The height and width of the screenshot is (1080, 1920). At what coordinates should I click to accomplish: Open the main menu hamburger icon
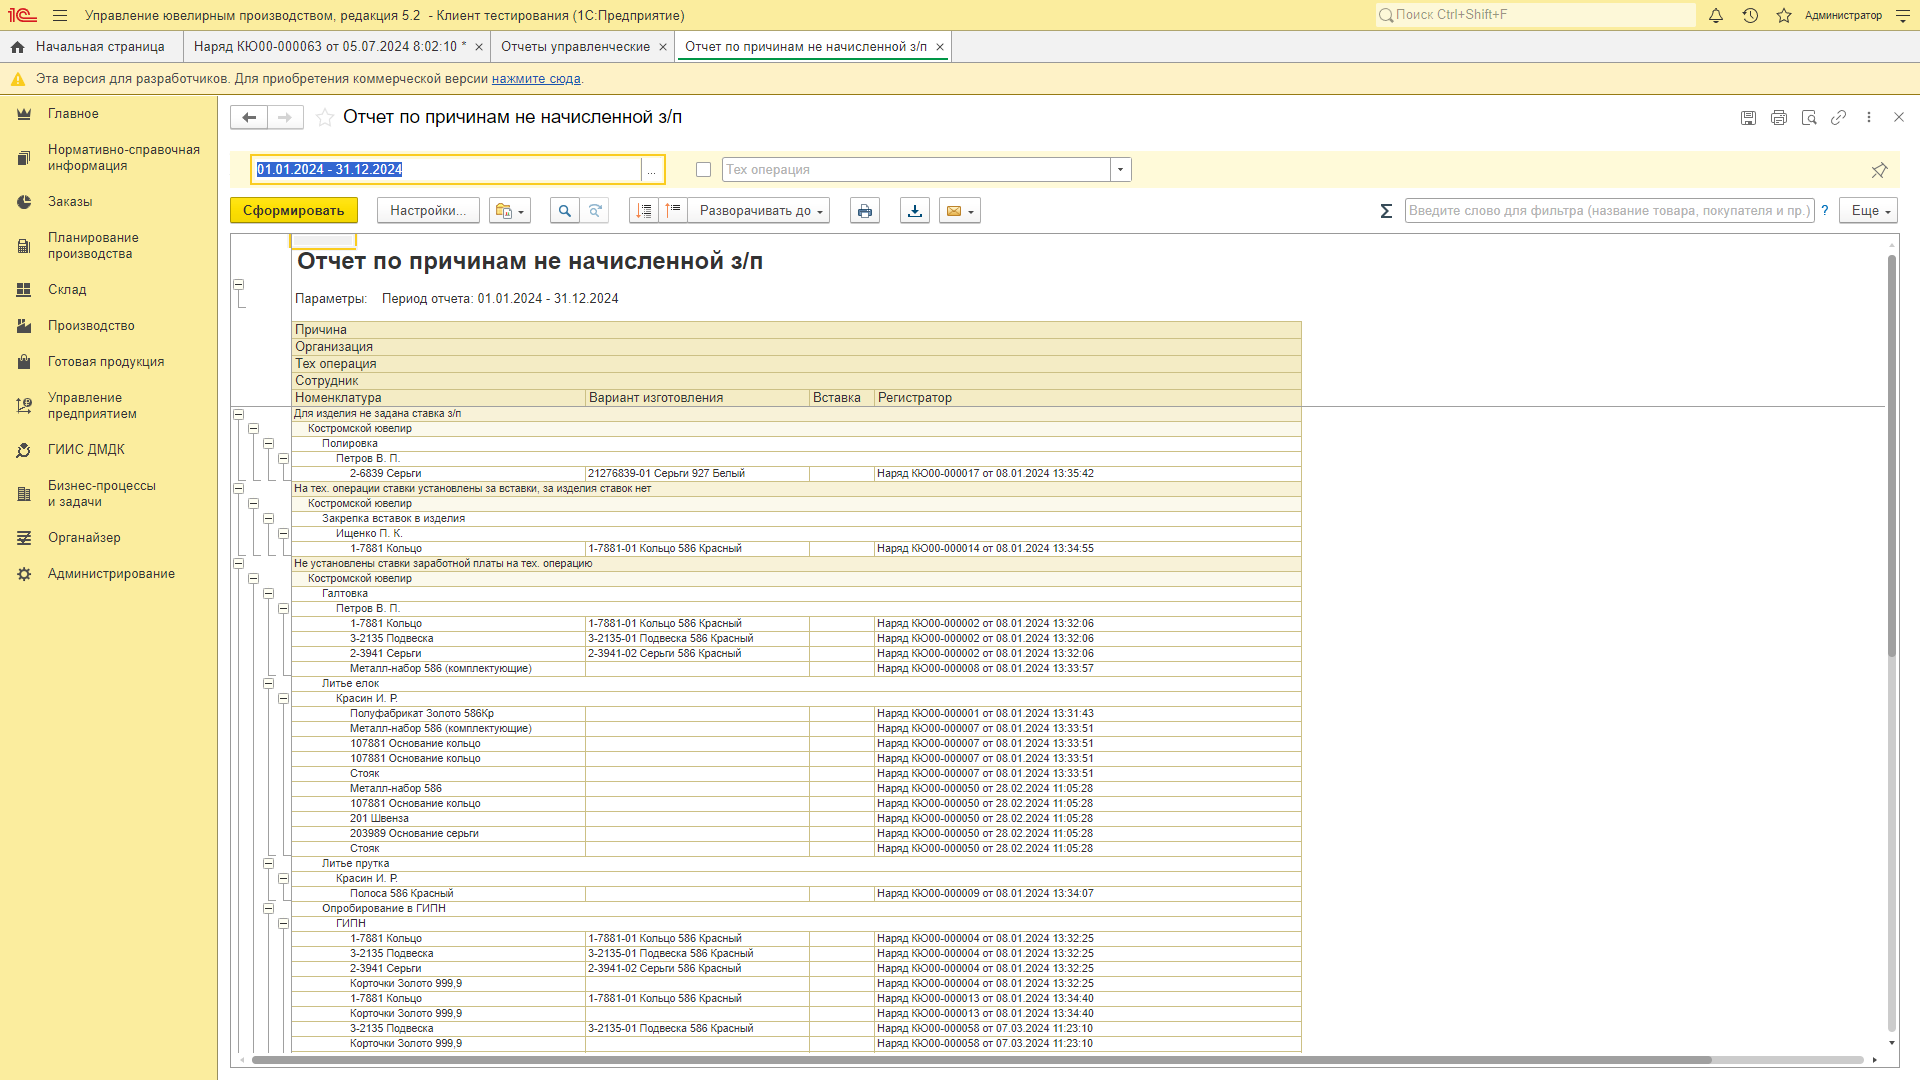60,15
